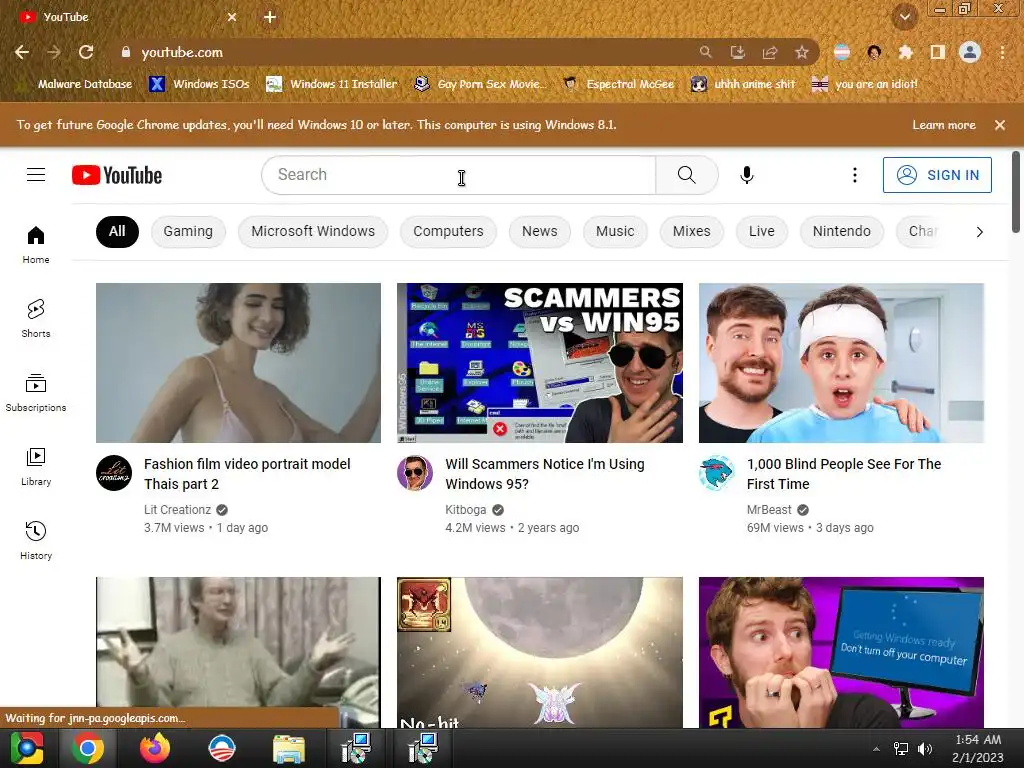This screenshot has width=1024, height=768.
Task: Click browser forward arrow
Action: click(54, 52)
